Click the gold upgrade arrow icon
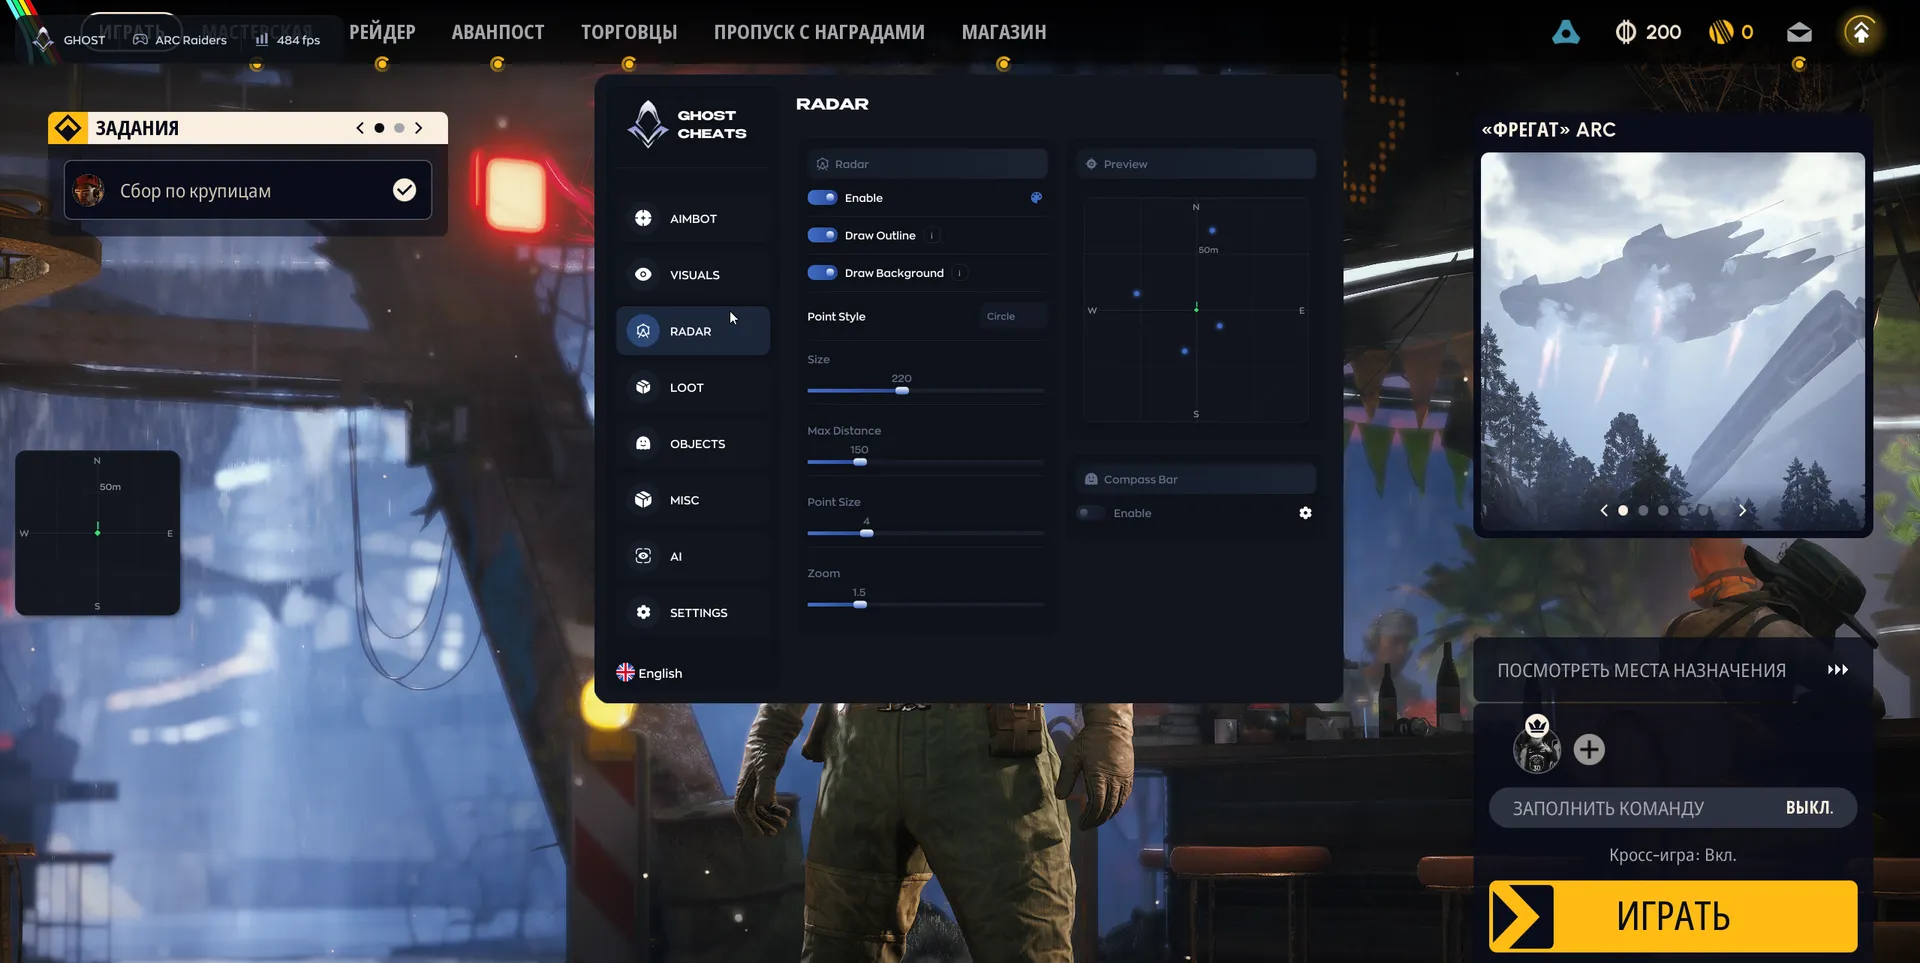 (x=1861, y=32)
